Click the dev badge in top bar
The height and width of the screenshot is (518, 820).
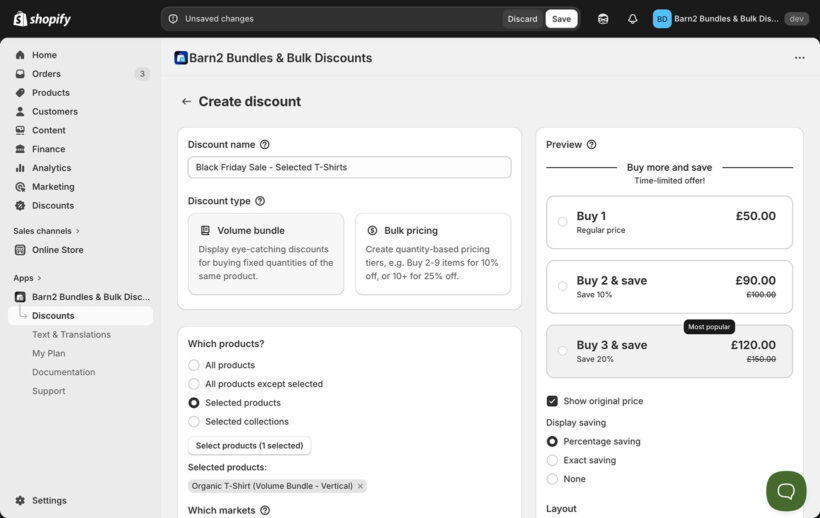click(x=796, y=19)
